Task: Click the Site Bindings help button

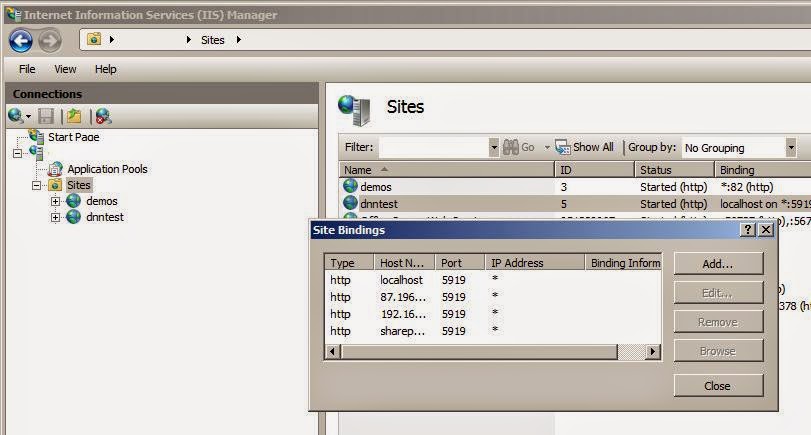Action: click(x=747, y=230)
